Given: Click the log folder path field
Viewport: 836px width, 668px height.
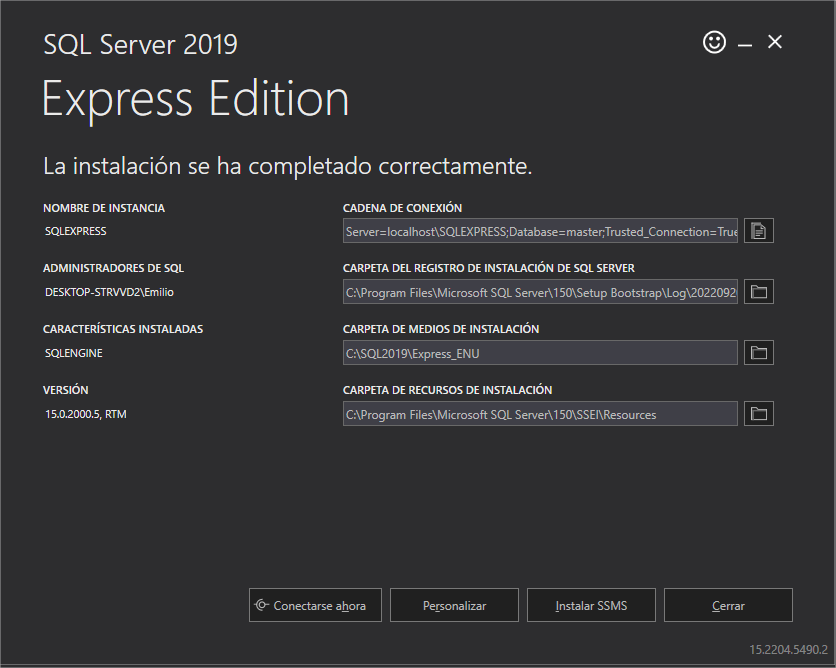Looking at the screenshot, I should pos(540,292).
